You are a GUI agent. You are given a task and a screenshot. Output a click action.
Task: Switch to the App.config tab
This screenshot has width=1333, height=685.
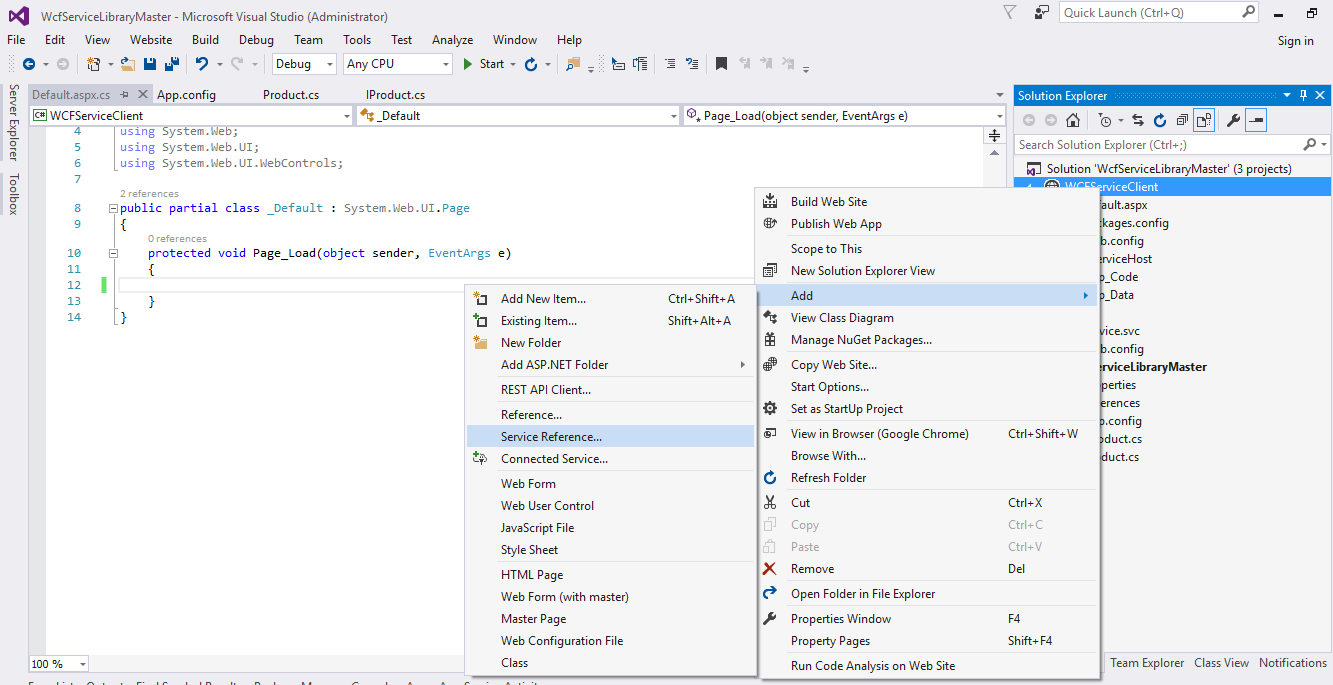click(186, 95)
